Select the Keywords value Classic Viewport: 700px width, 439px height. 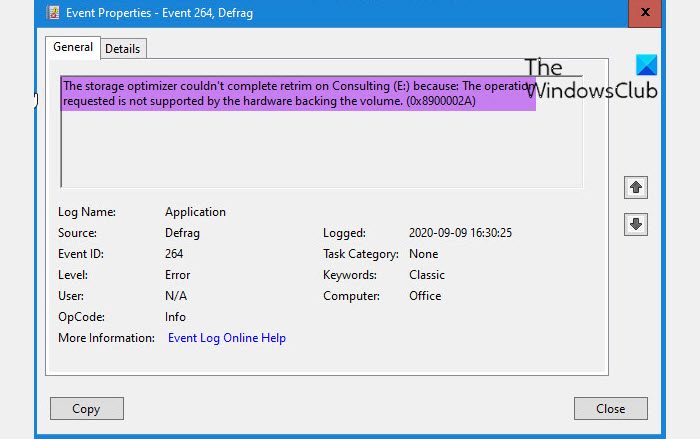click(x=427, y=275)
